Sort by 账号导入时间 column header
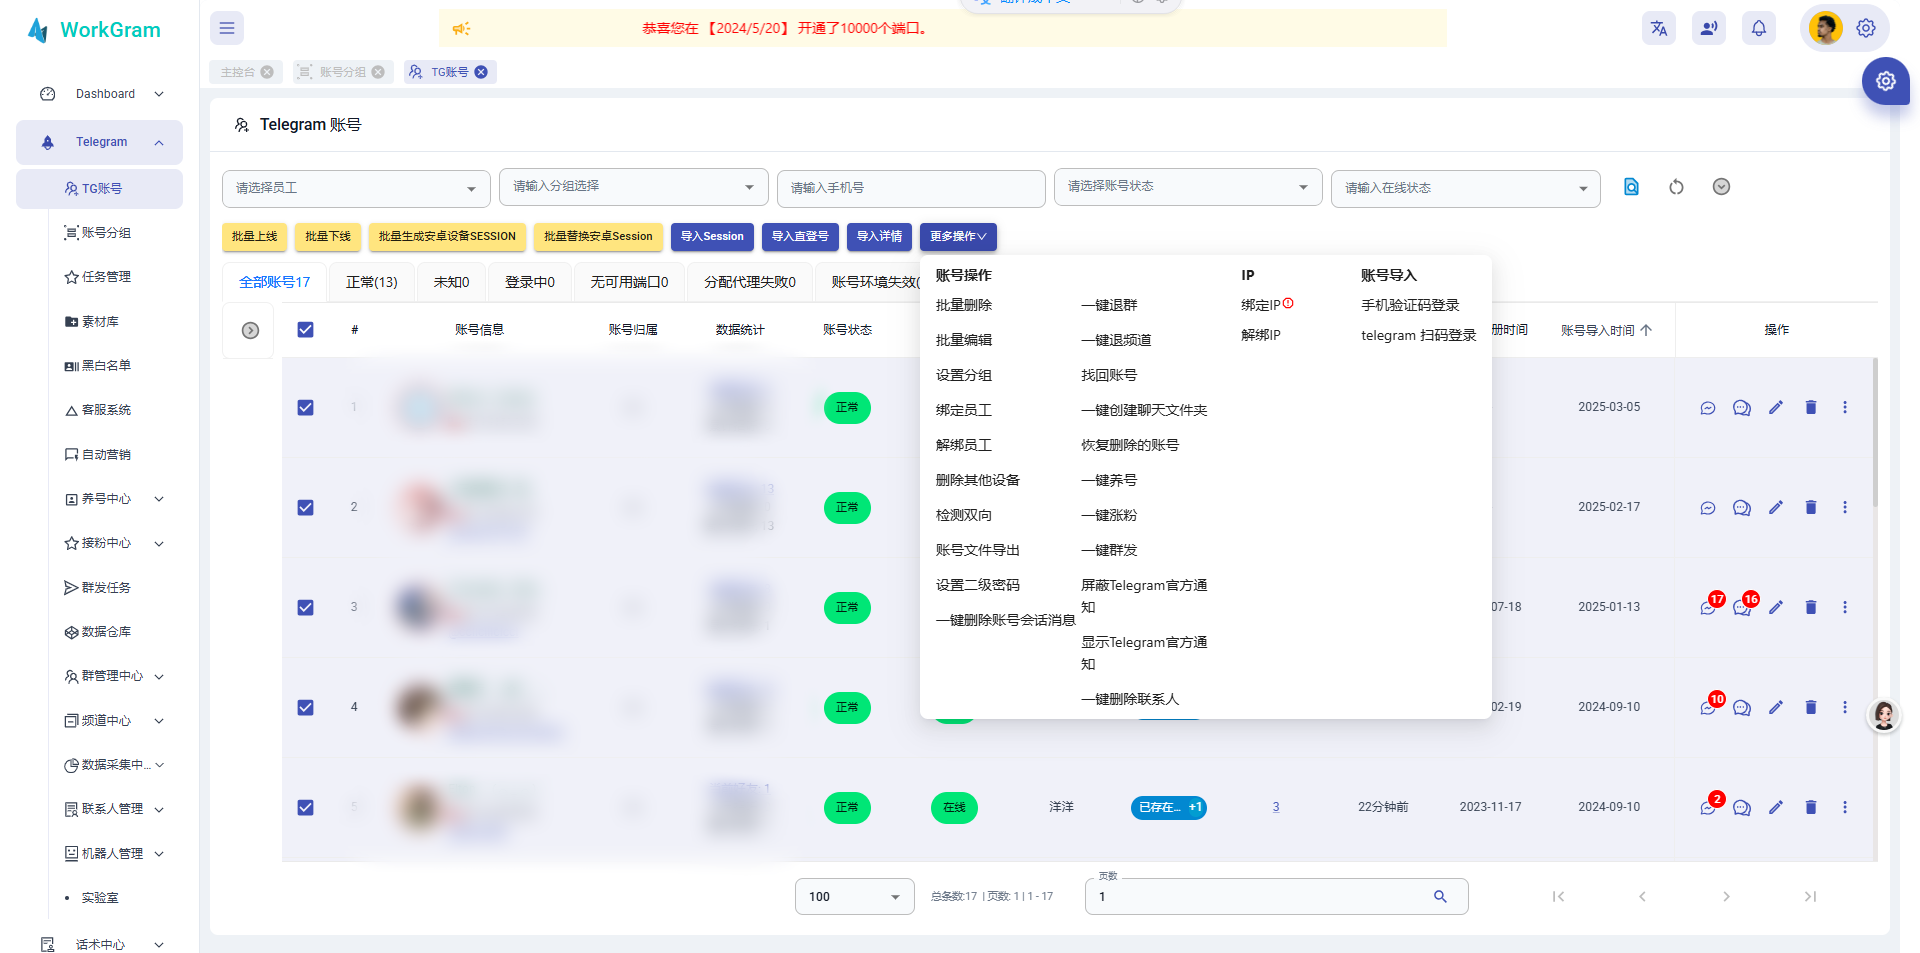 (1606, 330)
